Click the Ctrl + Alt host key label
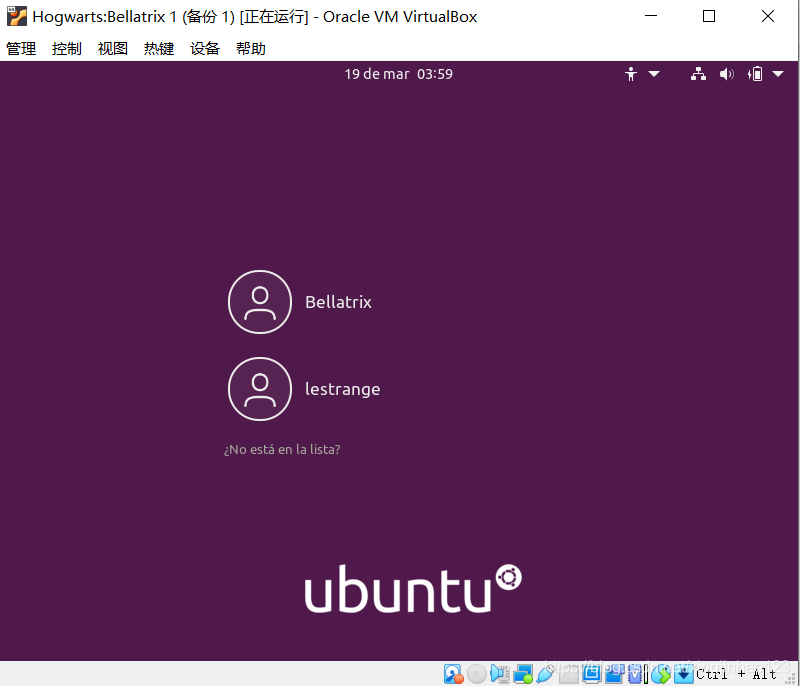Image resolution: width=800 pixels, height=686 pixels. click(x=736, y=674)
